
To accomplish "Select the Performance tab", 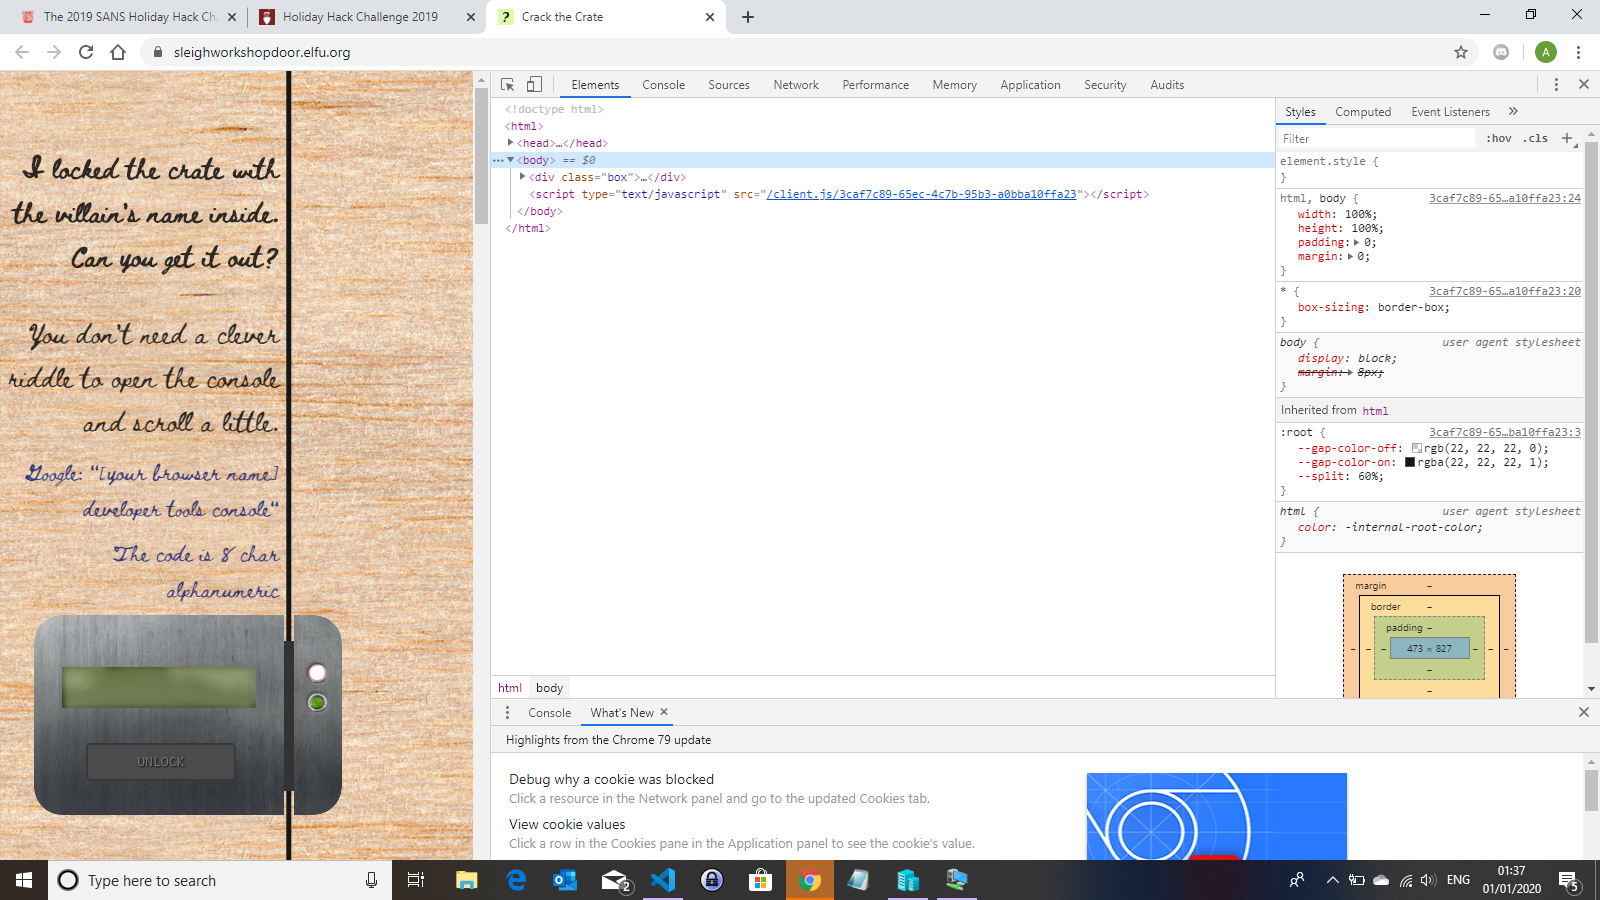I will [x=876, y=85].
